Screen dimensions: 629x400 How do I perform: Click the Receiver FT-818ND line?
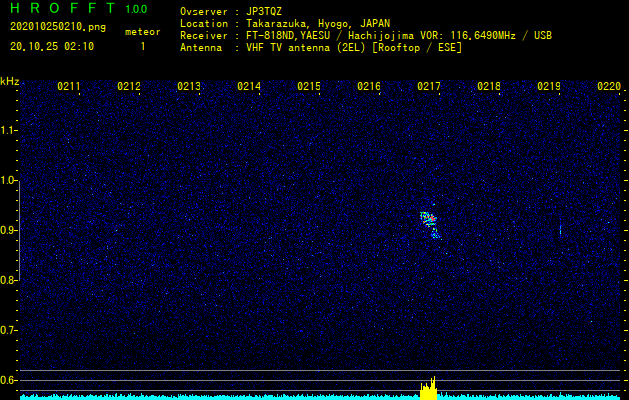point(366,36)
